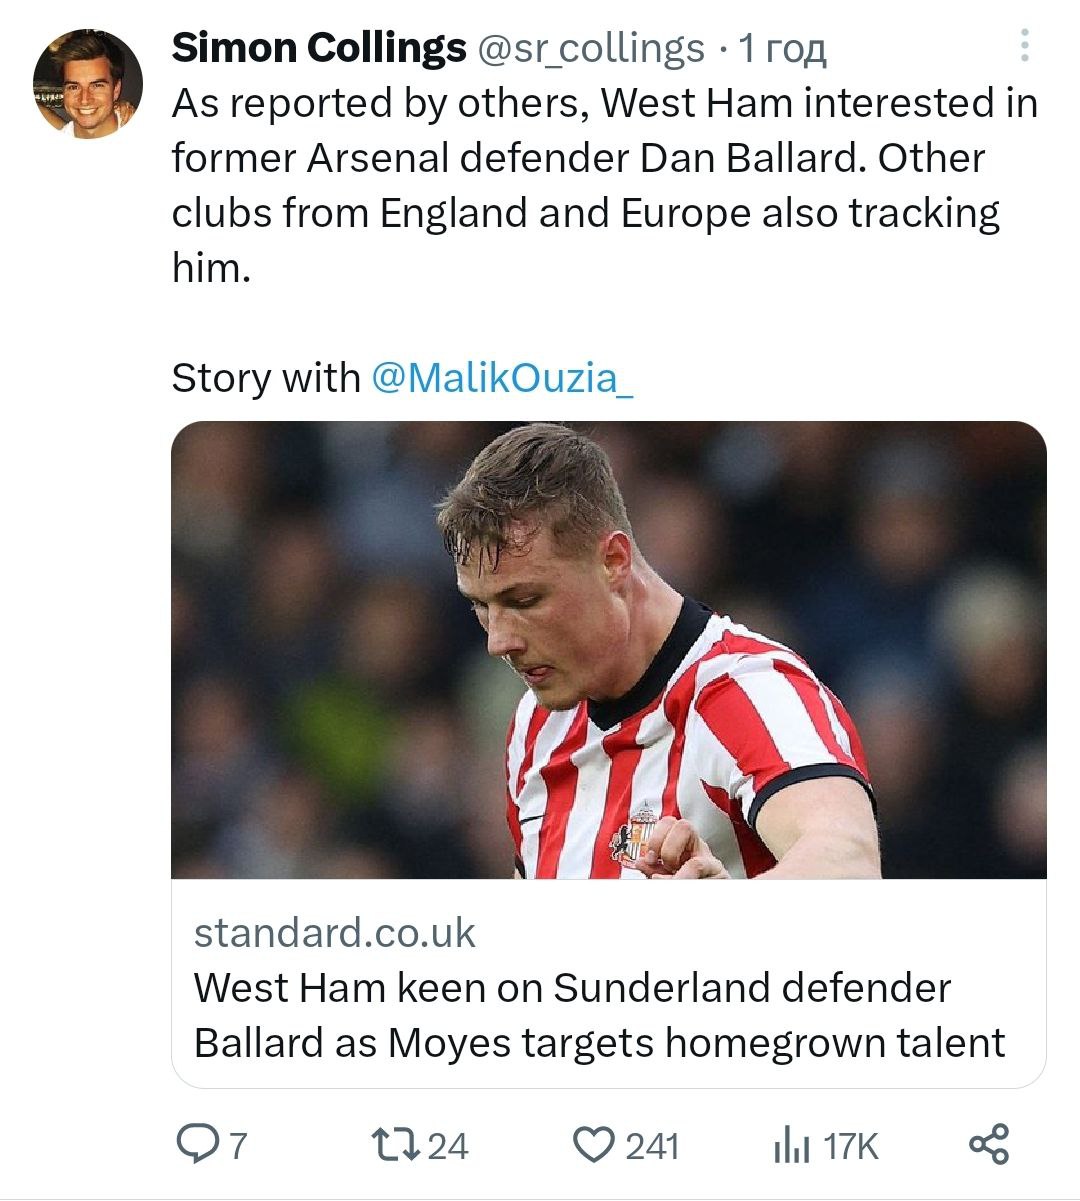Open the @MalikOuzia_ mention
The width and height of the screenshot is (1080, 1201).
[x=502, y=377]
